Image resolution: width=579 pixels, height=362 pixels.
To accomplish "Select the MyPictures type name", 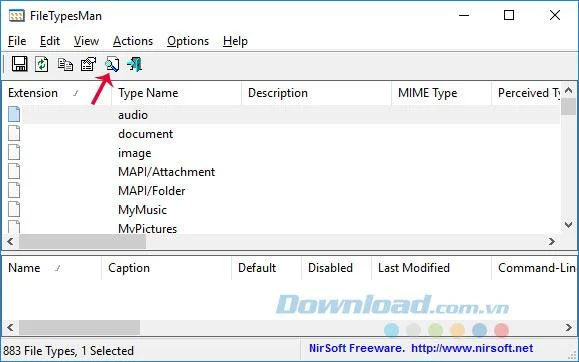I will [148, 228].
